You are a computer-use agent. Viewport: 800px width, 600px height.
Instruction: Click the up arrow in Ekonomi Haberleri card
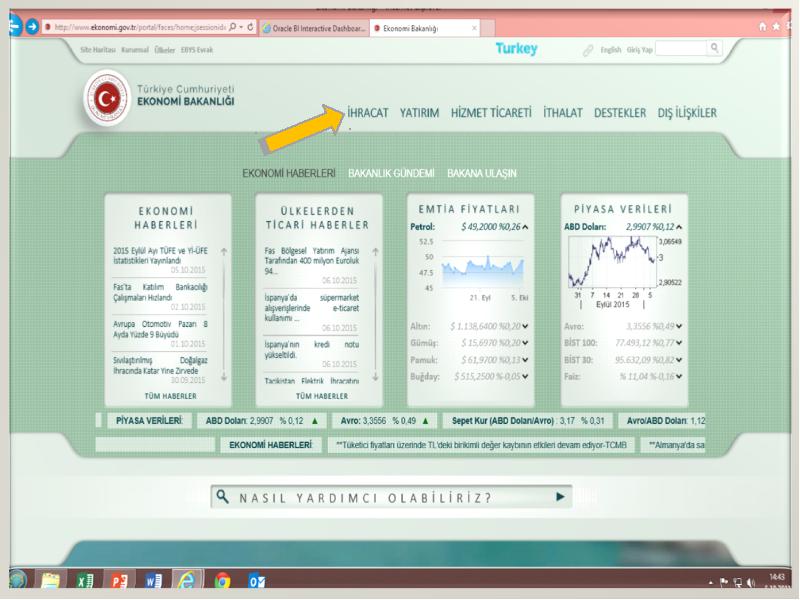pos(224,252)
